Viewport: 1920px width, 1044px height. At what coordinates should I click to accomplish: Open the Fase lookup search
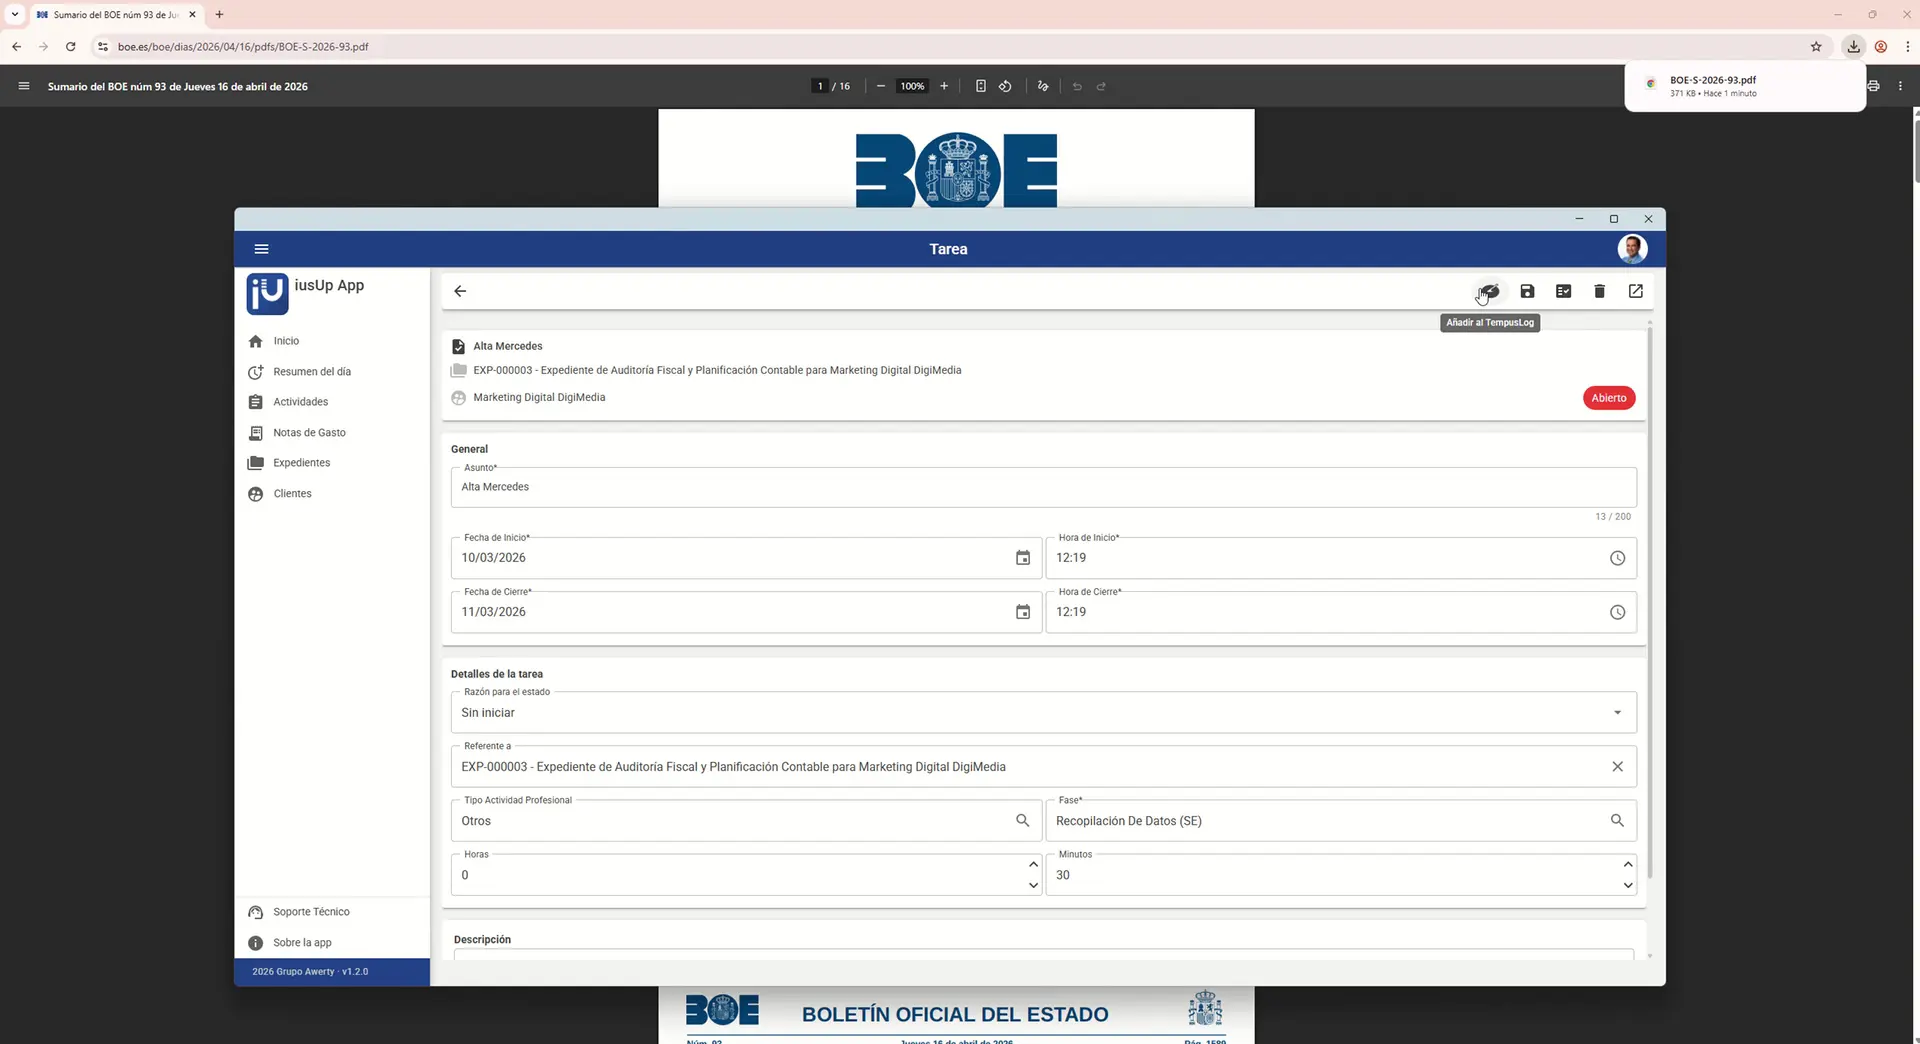(1617, 821)
